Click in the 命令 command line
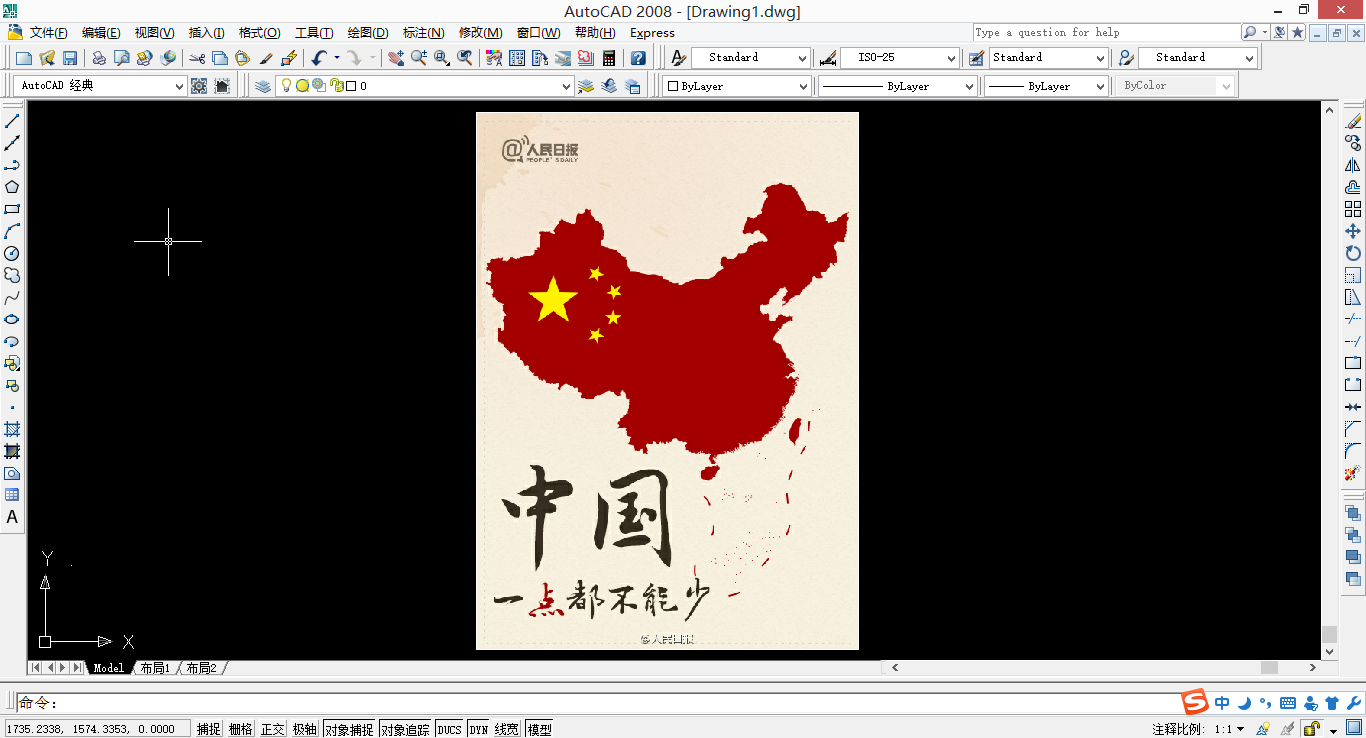1366x738 pixels. click(x=600, y=703)
